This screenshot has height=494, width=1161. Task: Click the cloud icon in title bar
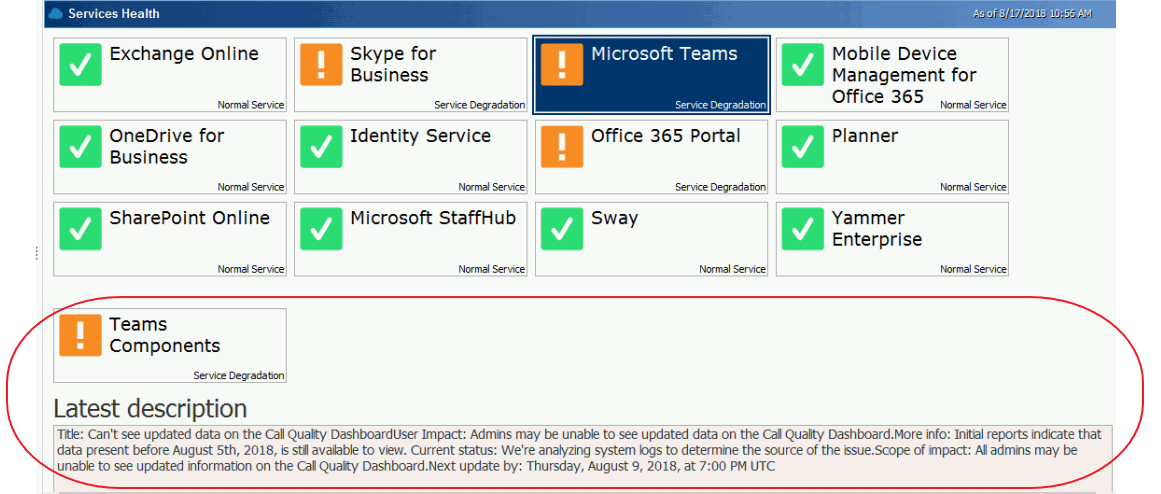56,14
